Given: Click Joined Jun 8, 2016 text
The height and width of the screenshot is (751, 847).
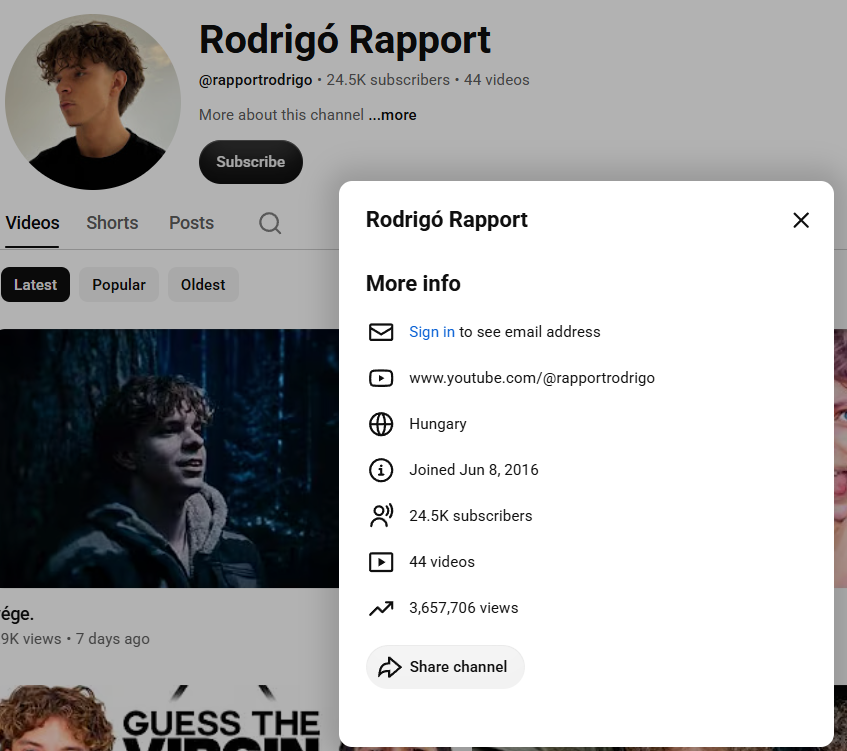Looking at the screenshot, I should point(474,470).
